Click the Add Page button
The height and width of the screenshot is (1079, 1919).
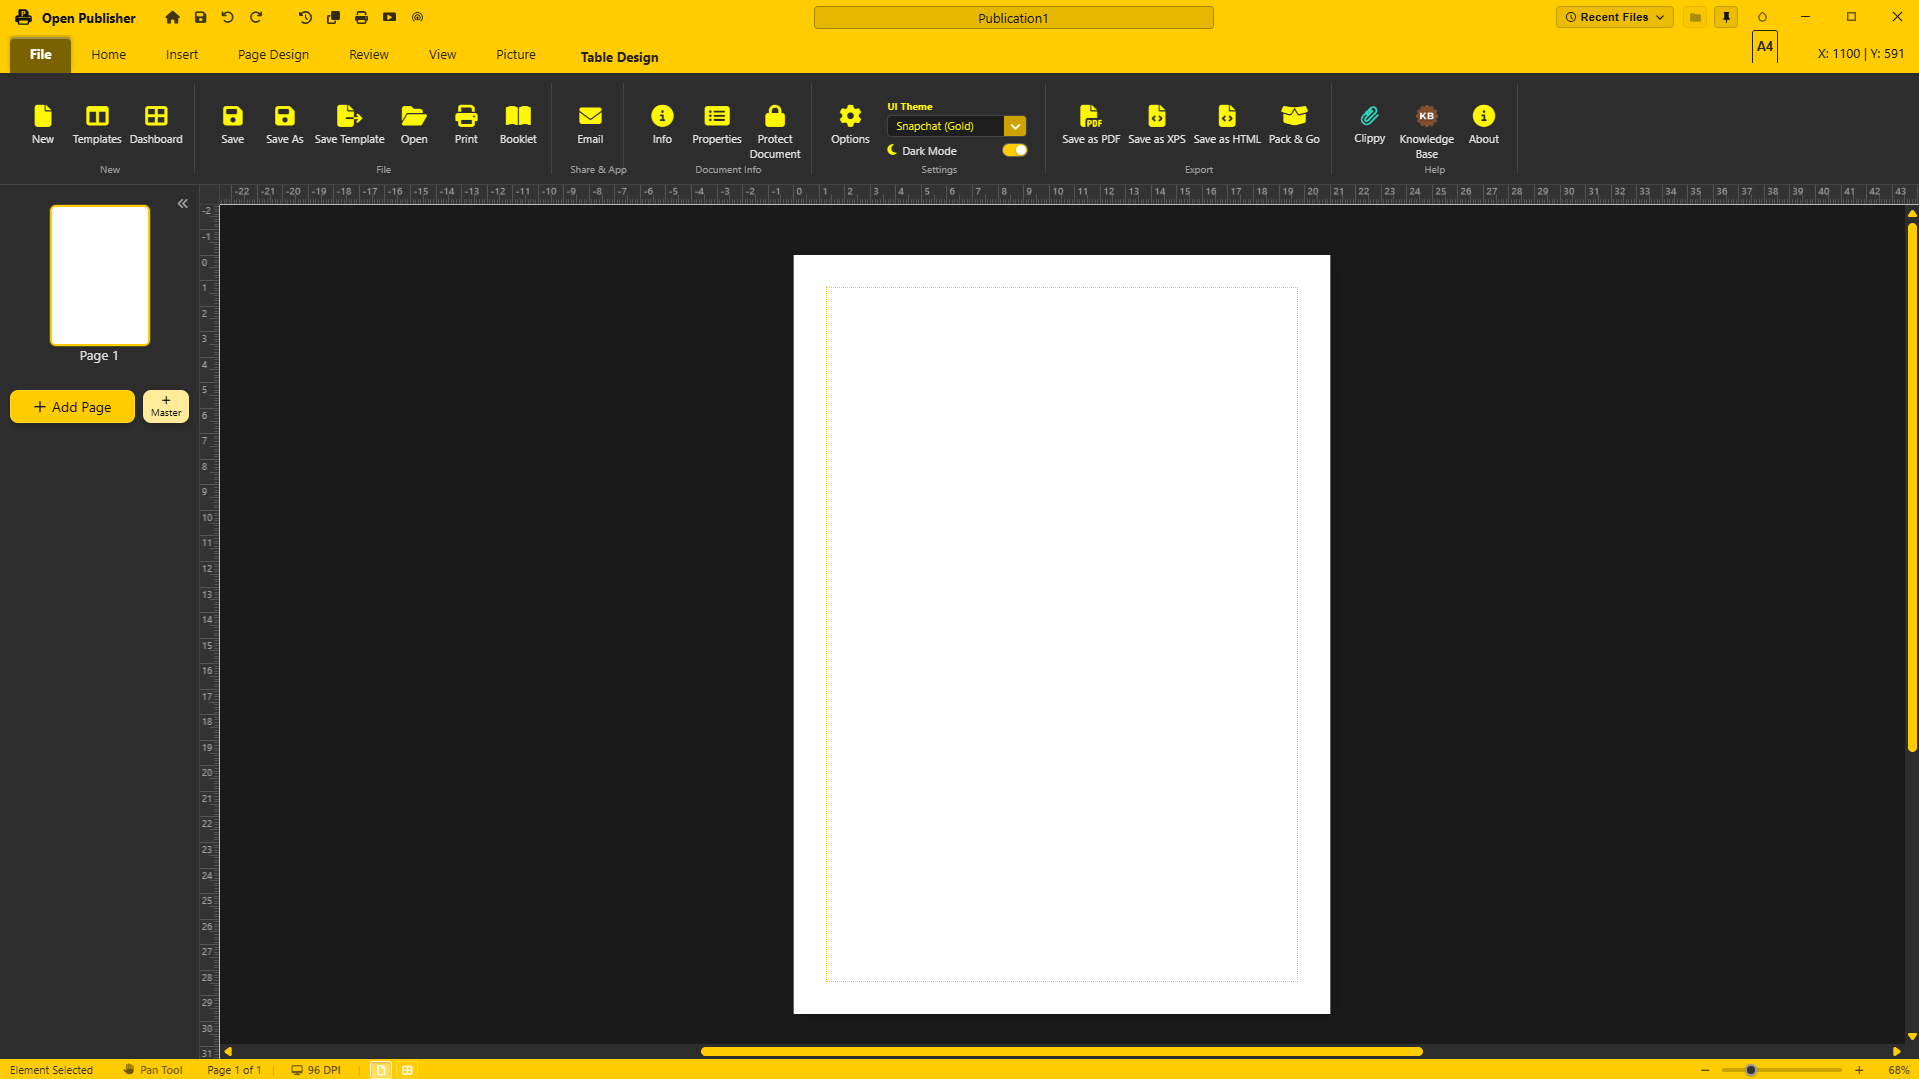pos(72,407)
